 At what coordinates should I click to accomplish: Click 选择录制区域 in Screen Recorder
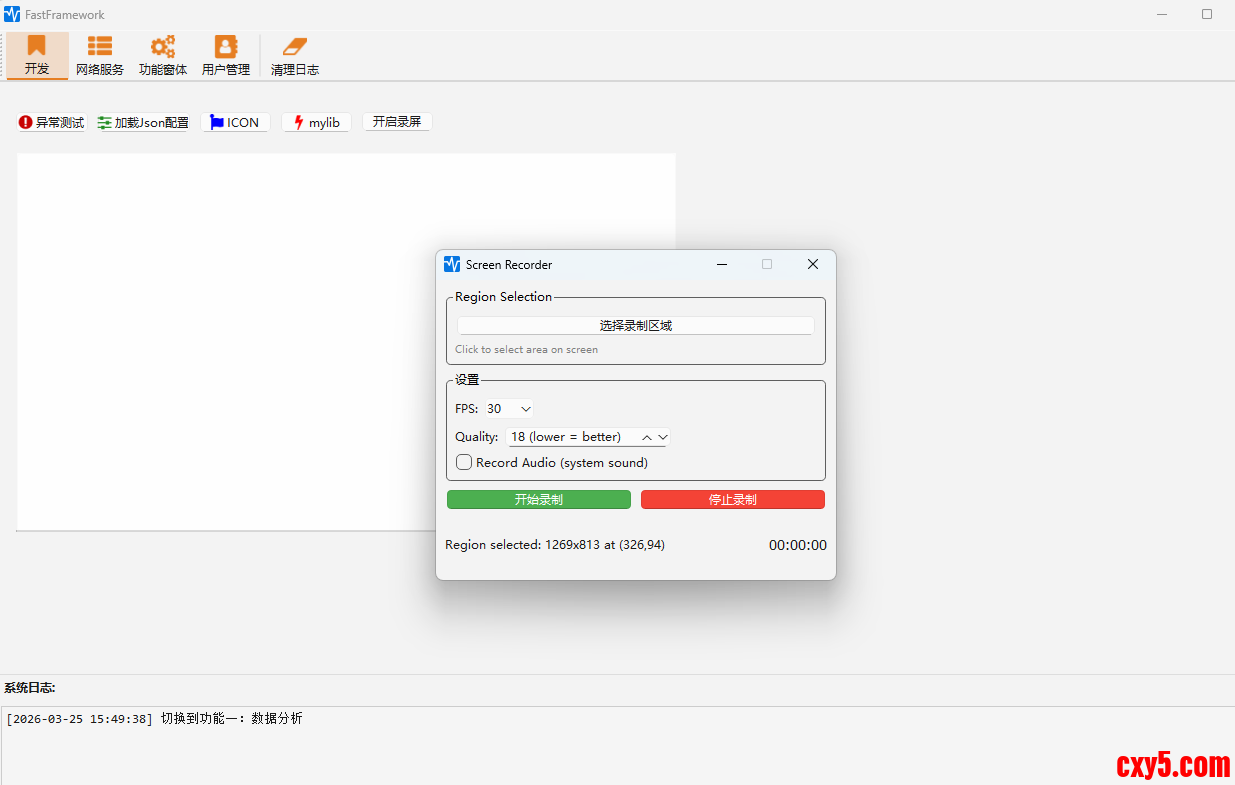pos(636,326)
